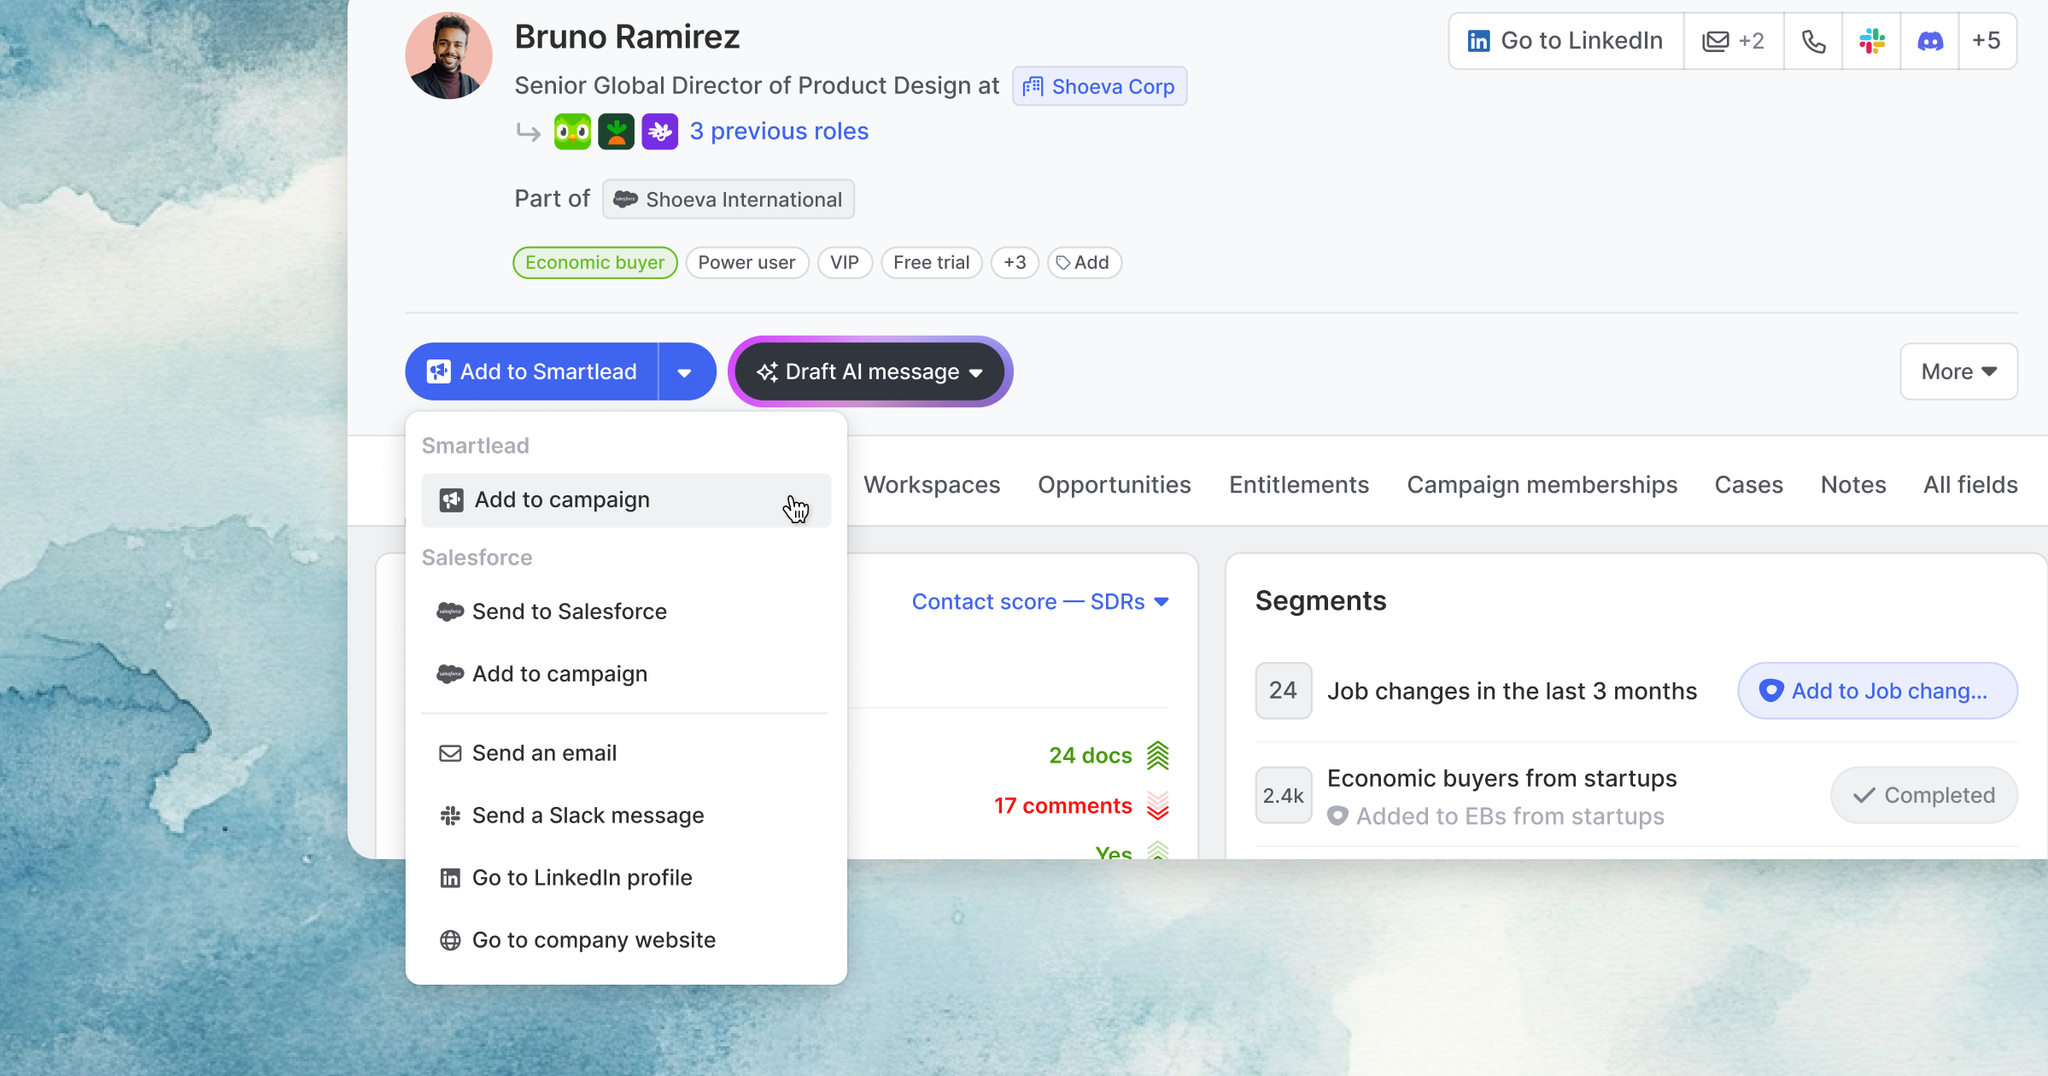The height and width of the screenshot is (1076, 2048).
Task: Click the Bruno Ramirez name heading
Action: coord(627,37)
